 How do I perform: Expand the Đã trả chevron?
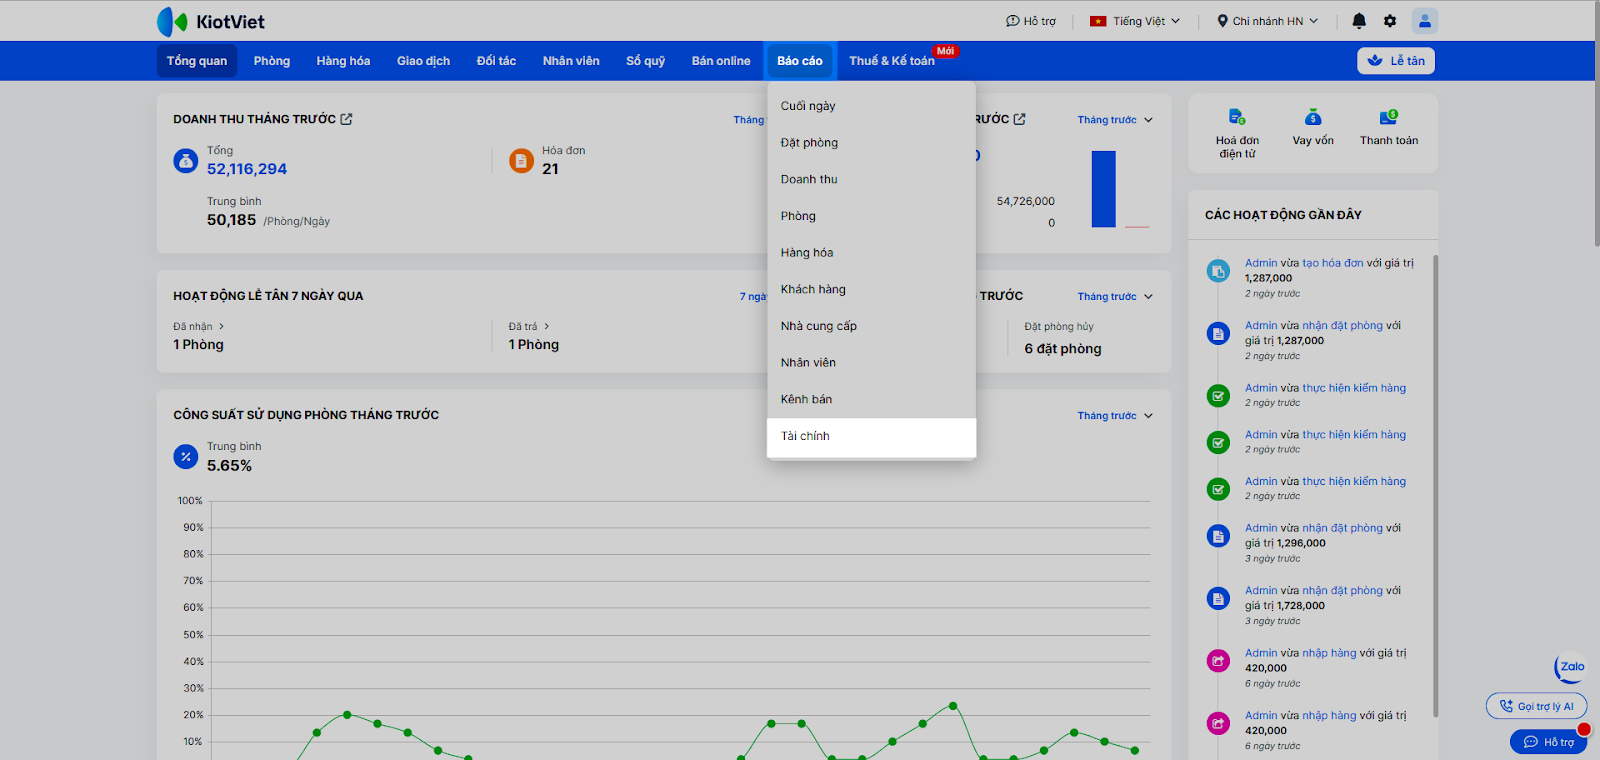point(546,327)
